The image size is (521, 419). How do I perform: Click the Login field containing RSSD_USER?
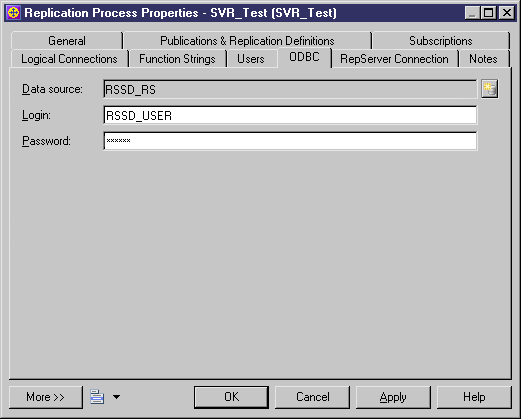pyautogui.click(x=290, y=115)
